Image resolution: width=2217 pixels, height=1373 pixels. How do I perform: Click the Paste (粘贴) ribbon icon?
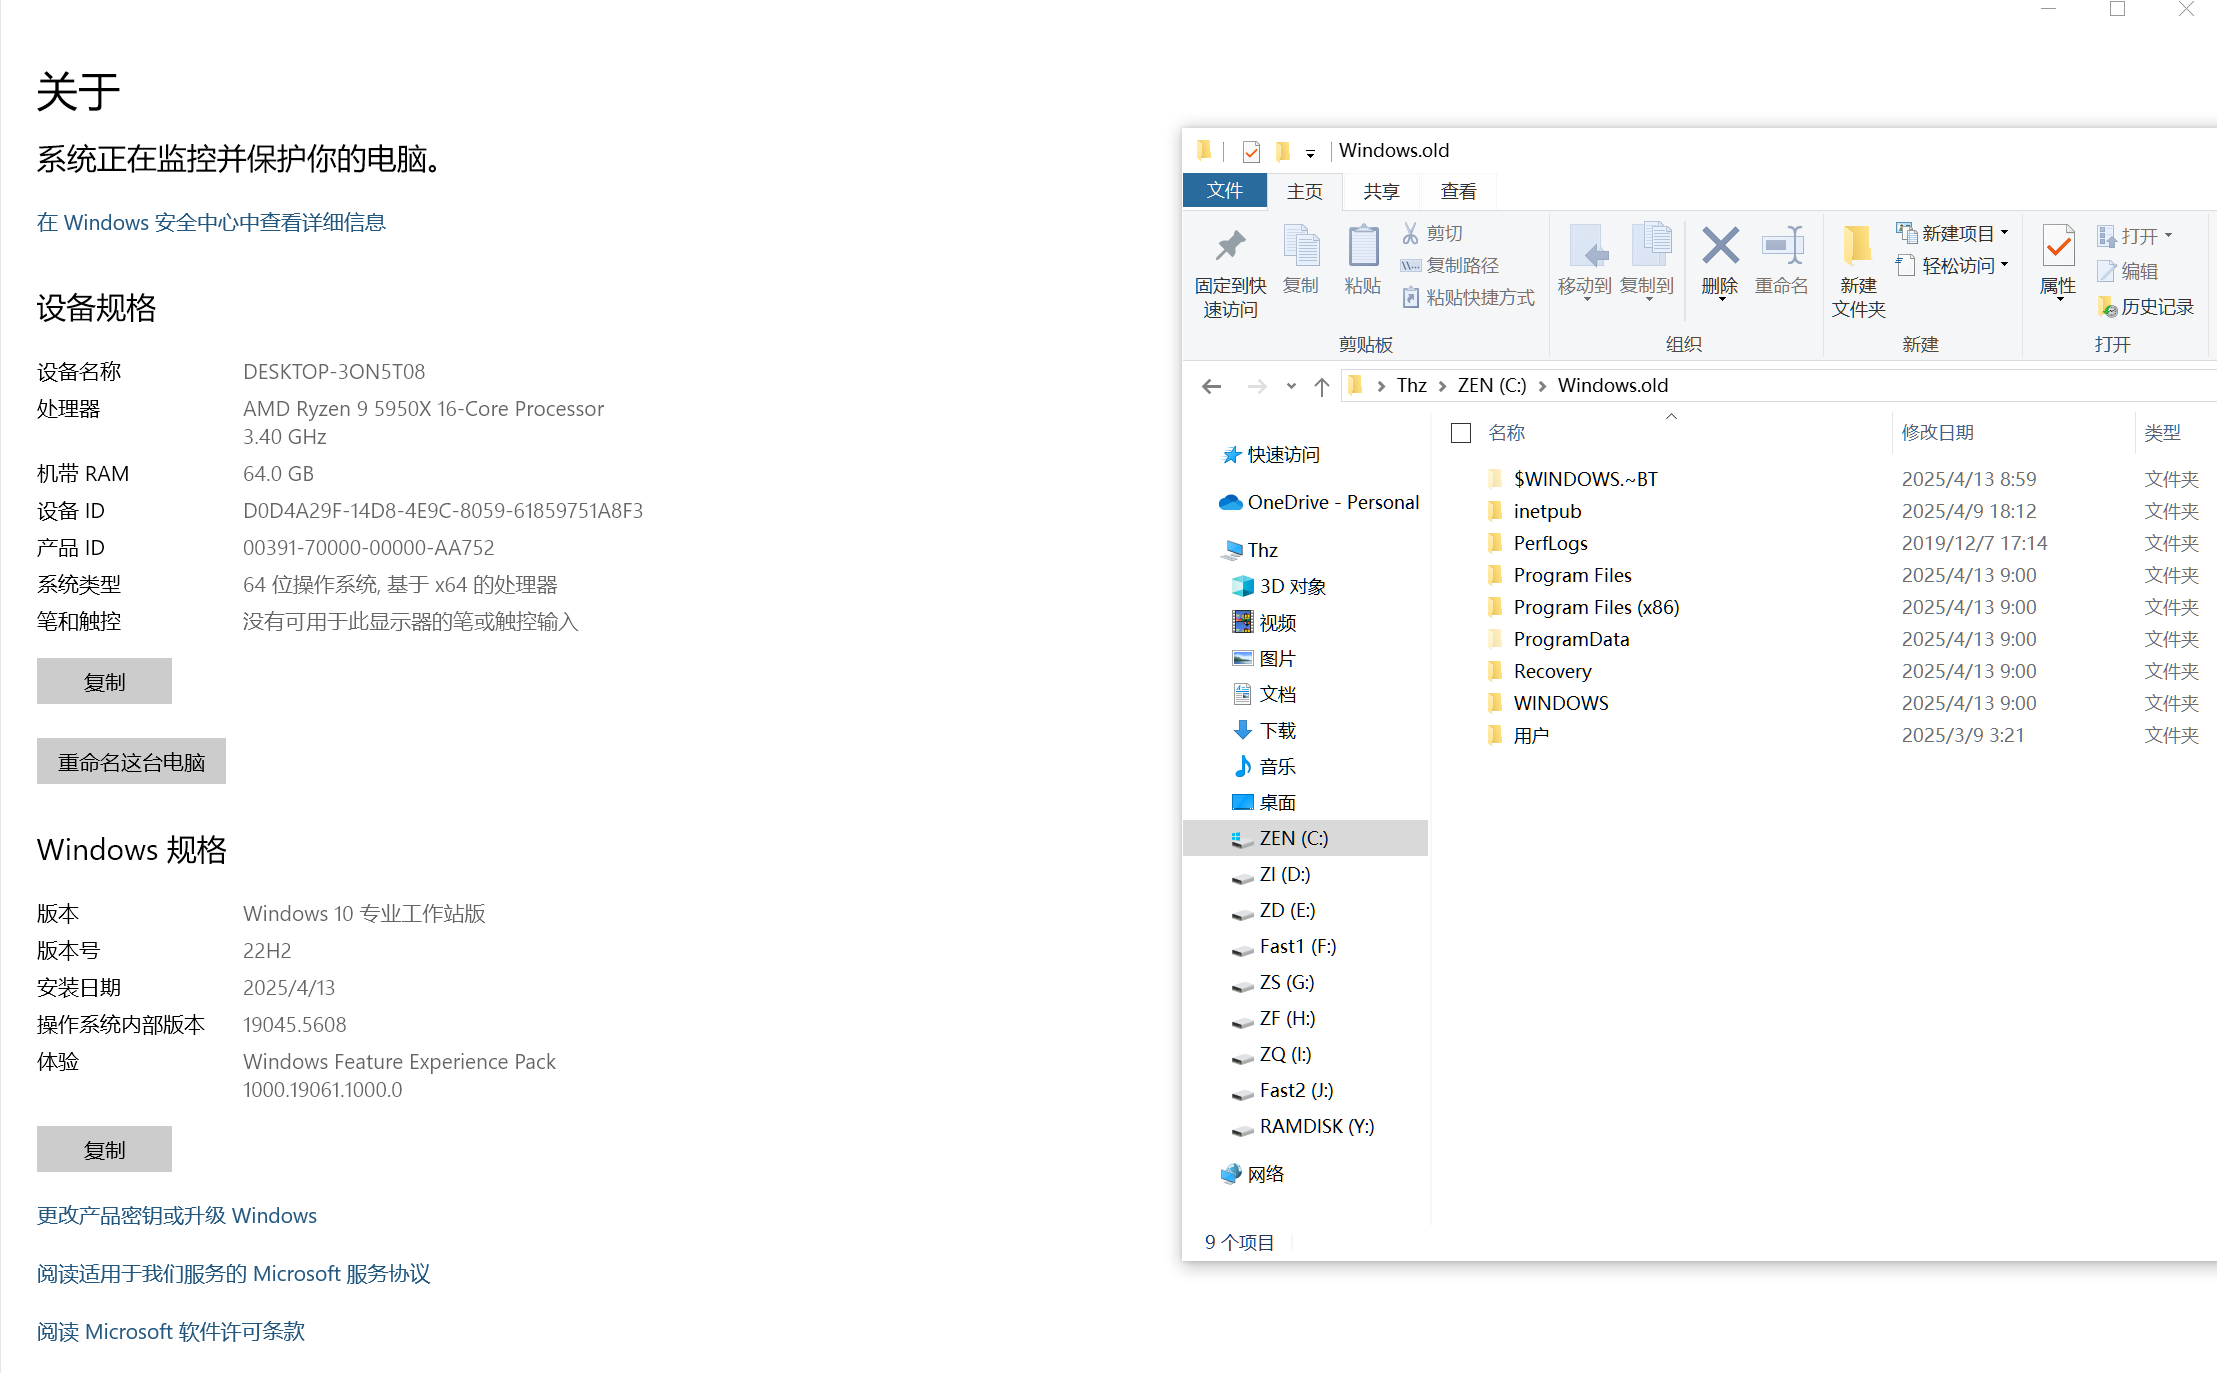pyautogui.click(x=1363, y=247)
